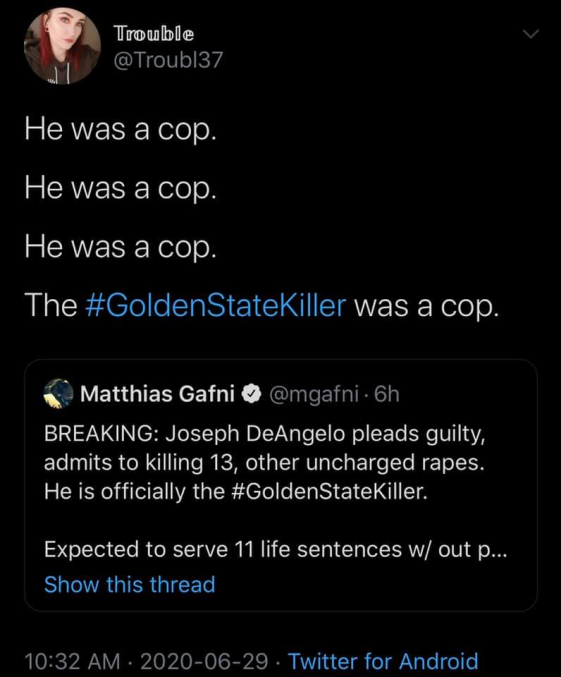Tap the 10:32 AM timestamp

73,661
